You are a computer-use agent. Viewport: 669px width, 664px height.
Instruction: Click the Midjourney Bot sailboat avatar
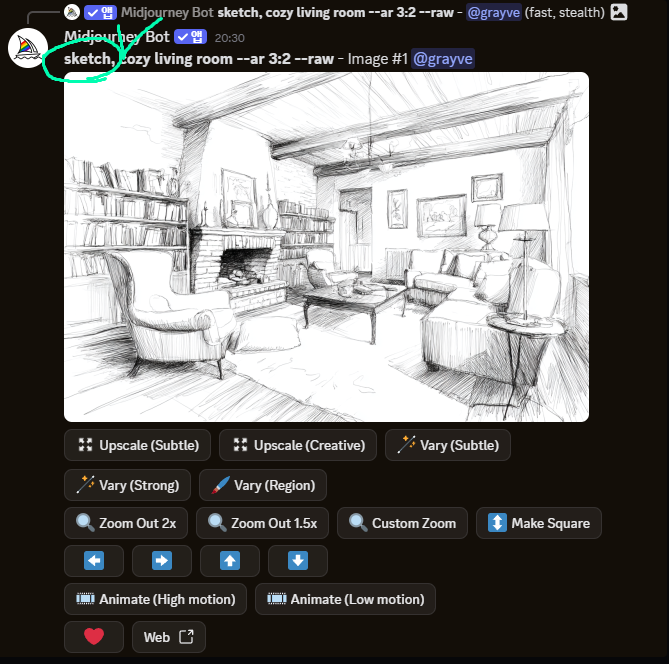[x=28, y=48]
